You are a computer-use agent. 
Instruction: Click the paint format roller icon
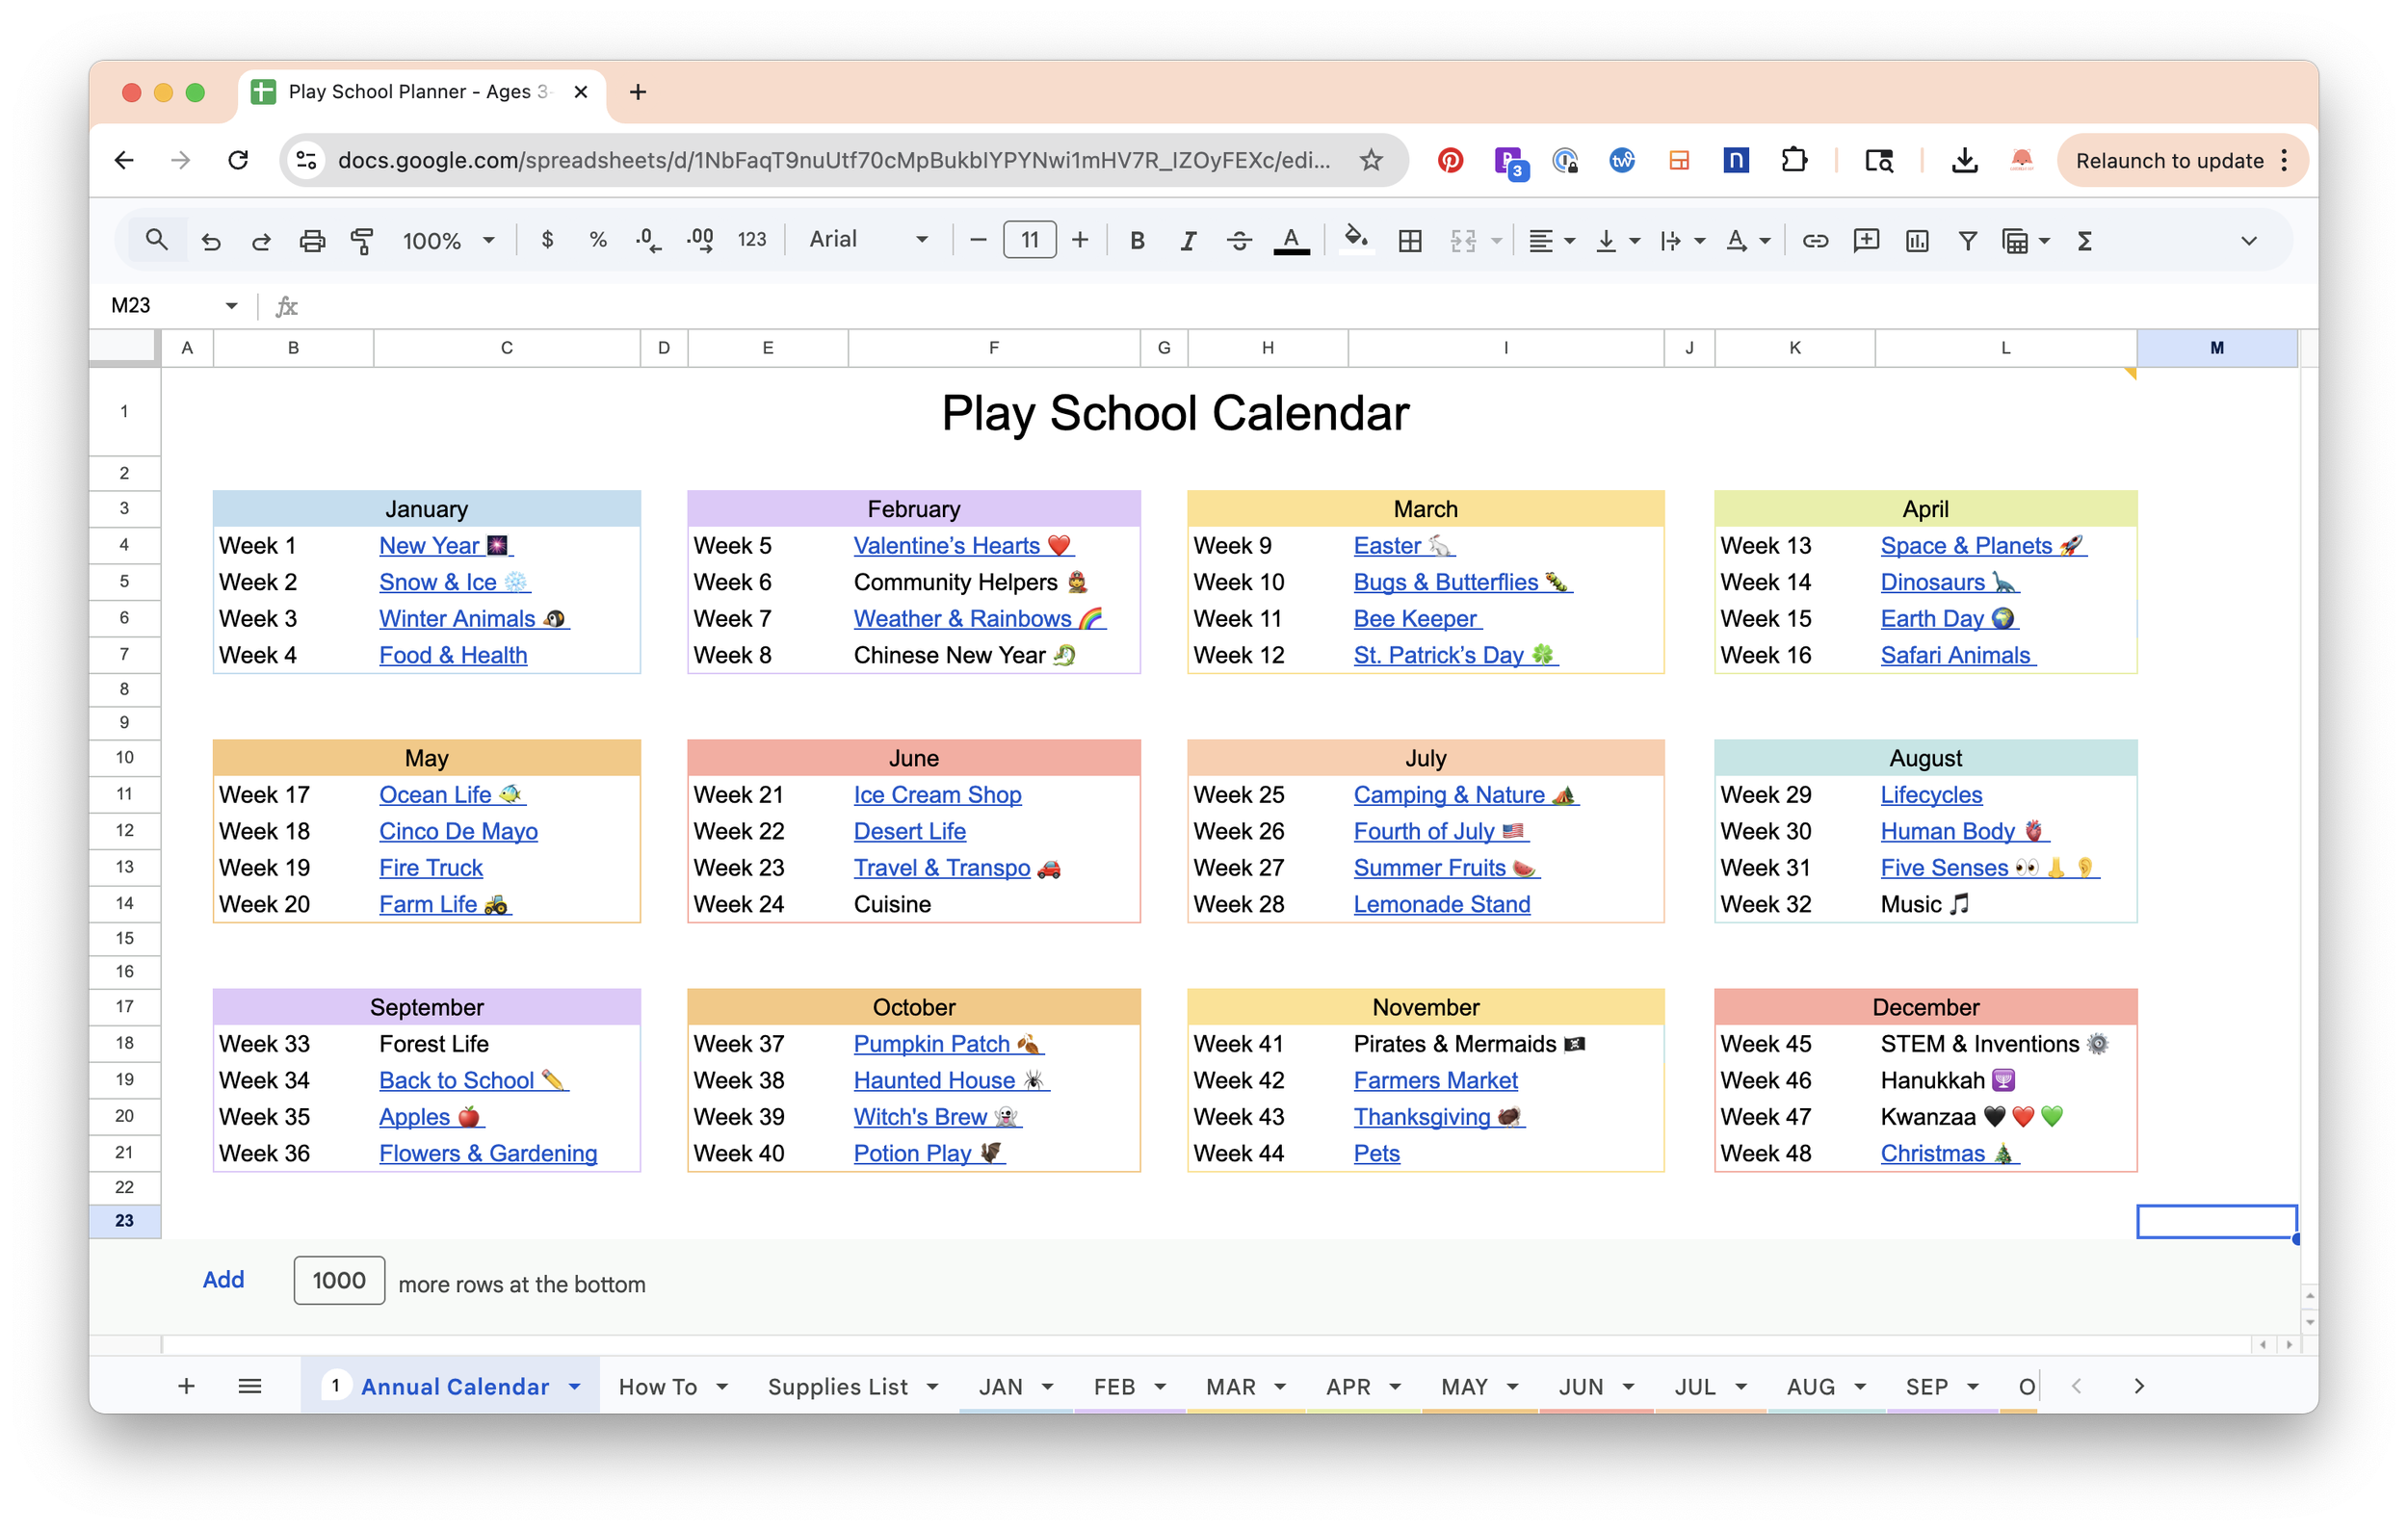362,241
